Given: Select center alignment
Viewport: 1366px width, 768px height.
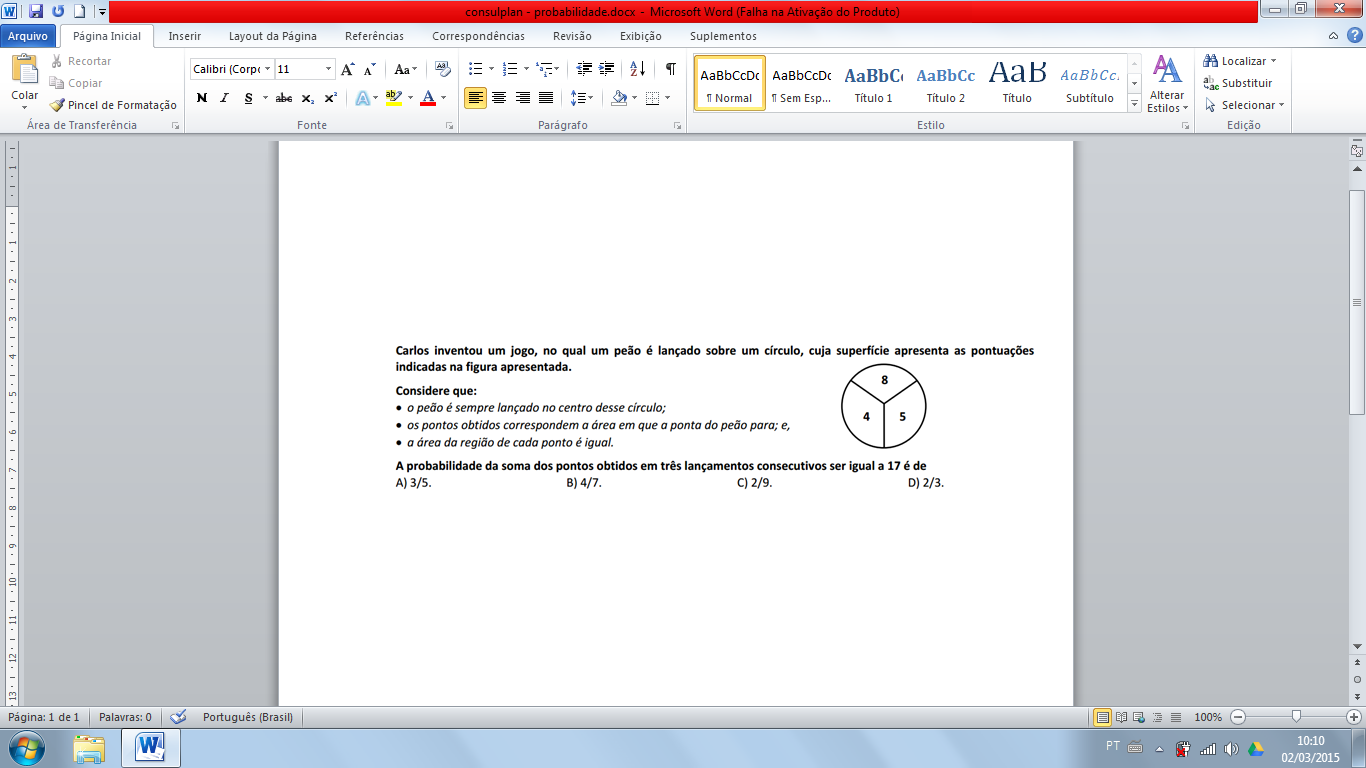Looking at the screenshot, I should point(498,98).
